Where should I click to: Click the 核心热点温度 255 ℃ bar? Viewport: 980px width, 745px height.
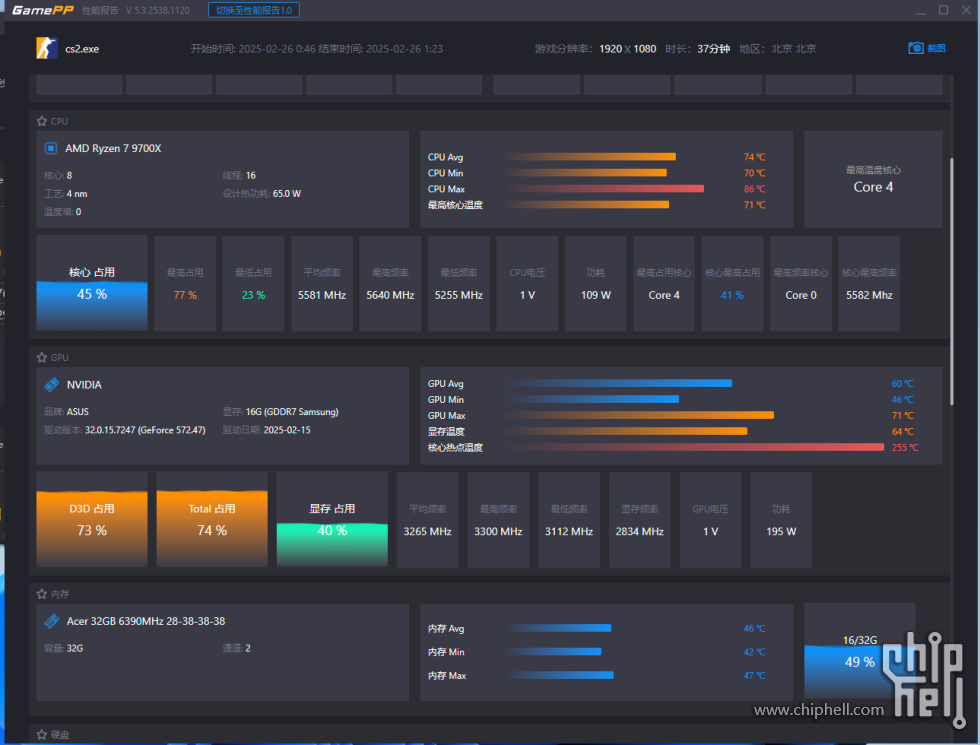click(696, 447)
